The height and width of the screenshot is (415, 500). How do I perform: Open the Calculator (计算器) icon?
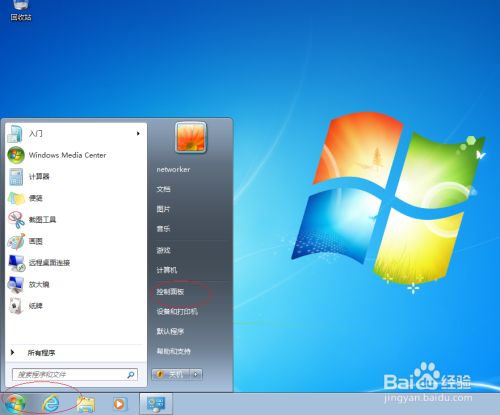pos(16,177)
